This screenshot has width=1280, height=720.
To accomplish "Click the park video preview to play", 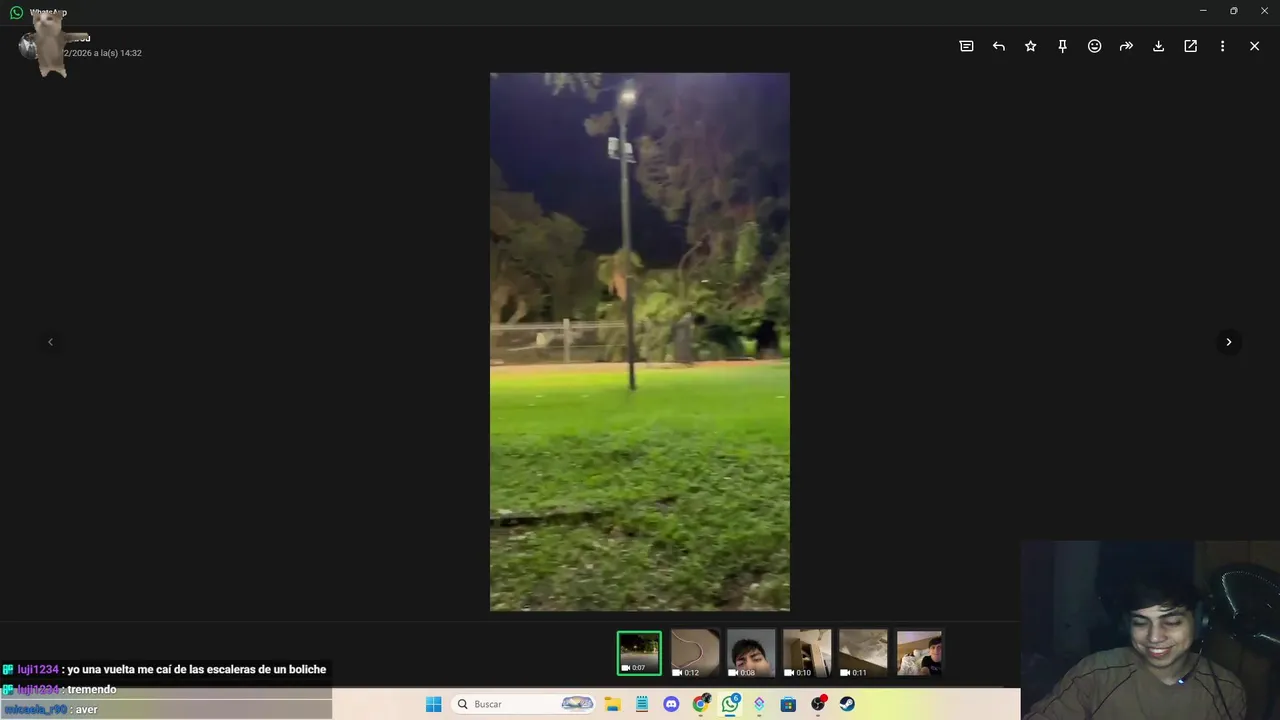I will coord(640,342).
